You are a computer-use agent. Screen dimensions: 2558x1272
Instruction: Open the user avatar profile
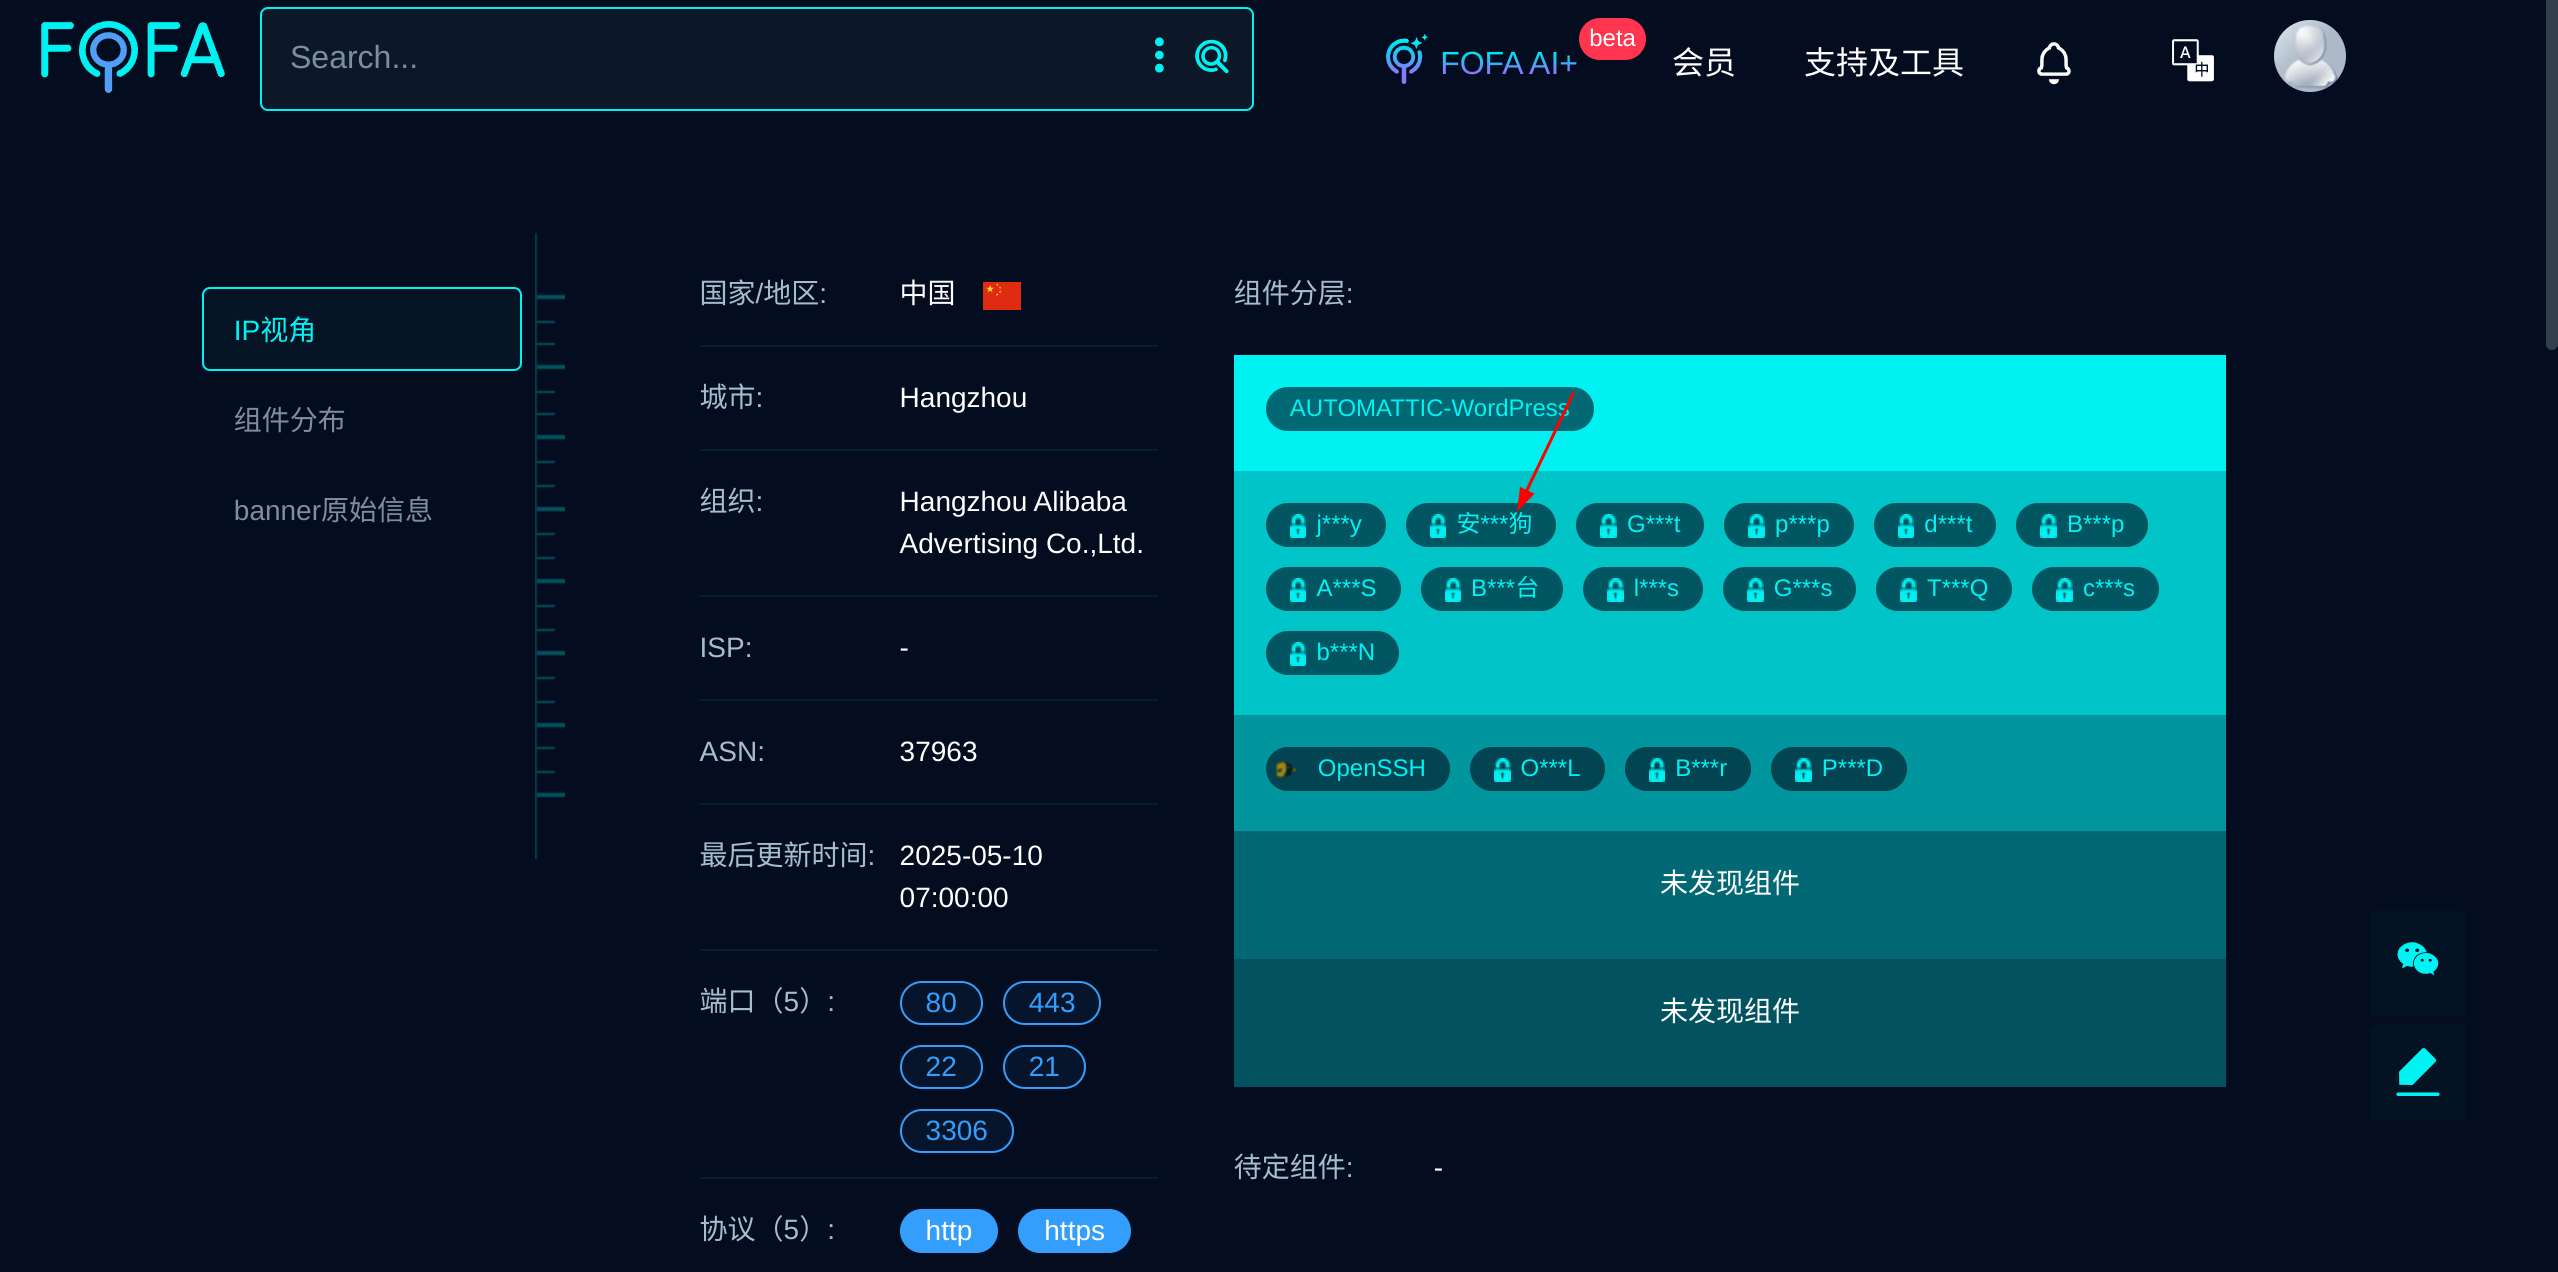pyautogui.click(x=2308, y=56)
